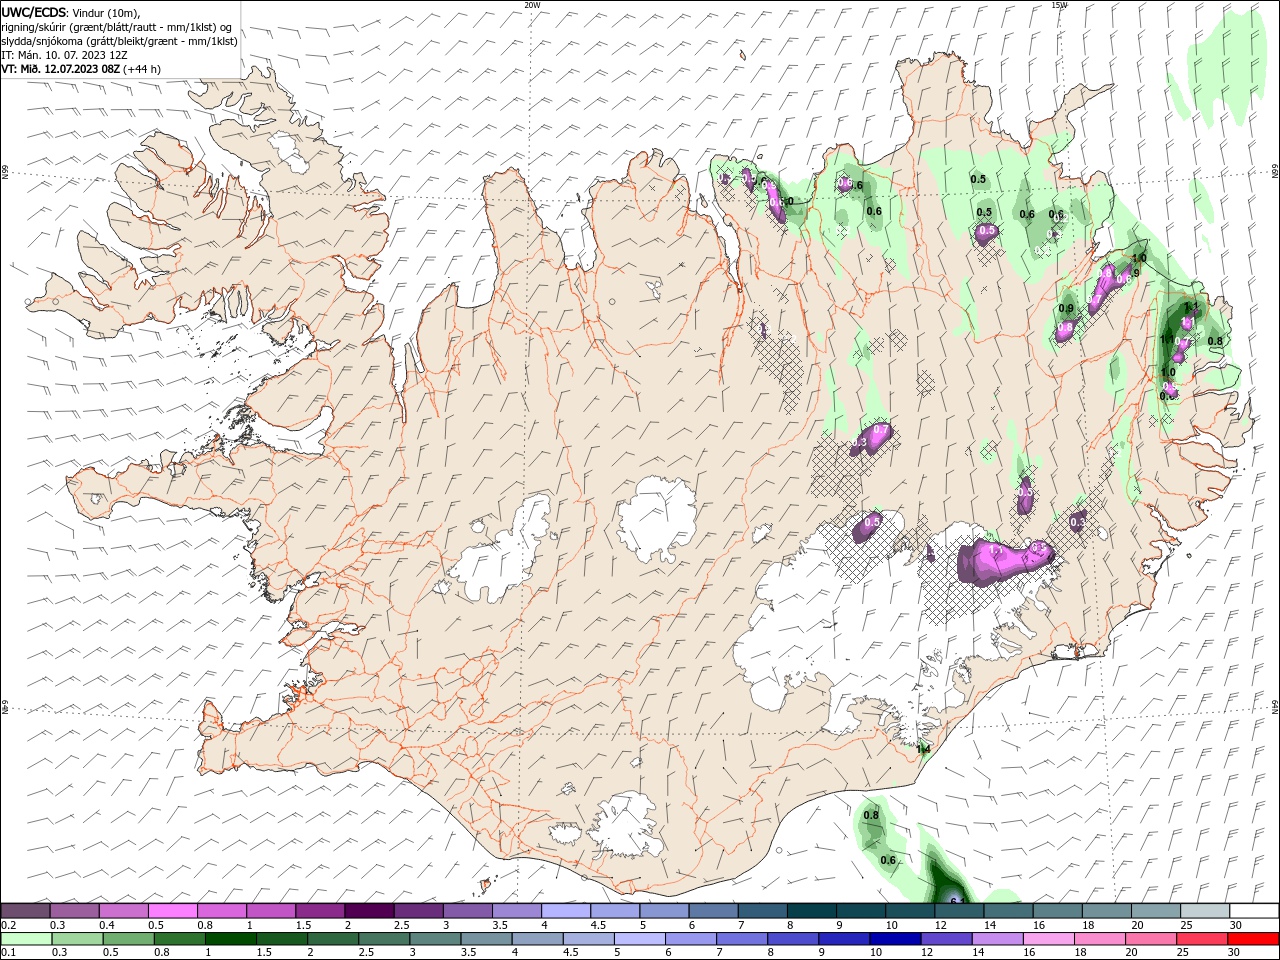The height and width of the screenshot is (960, 1280).
Task: Select bottom-row violet swatch between 12 and 14
Action: coord(945,939)
